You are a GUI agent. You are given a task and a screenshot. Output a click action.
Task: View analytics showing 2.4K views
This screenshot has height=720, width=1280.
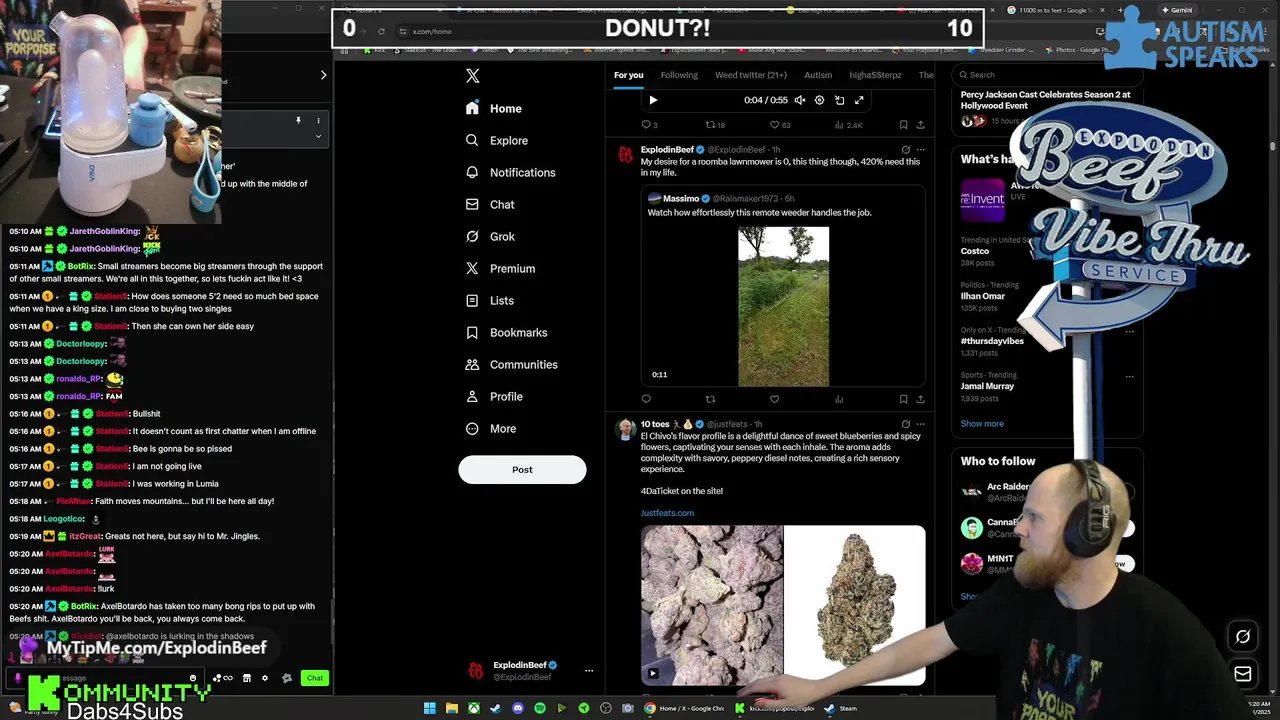847,125
